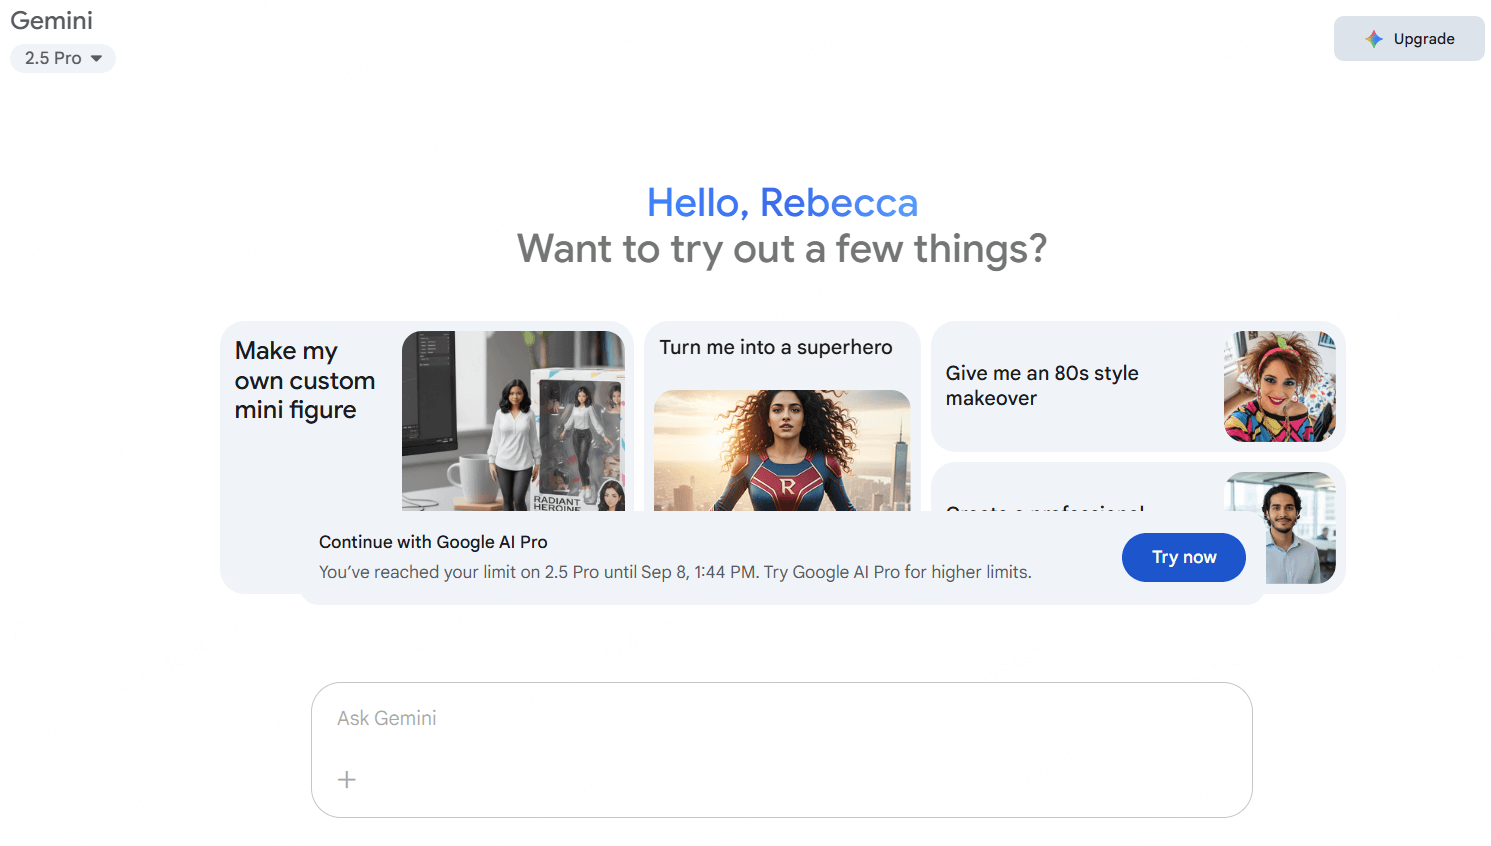Click the plus attachment icon in prompt box
Screen dimensions: 1491x846
[347, 779]
